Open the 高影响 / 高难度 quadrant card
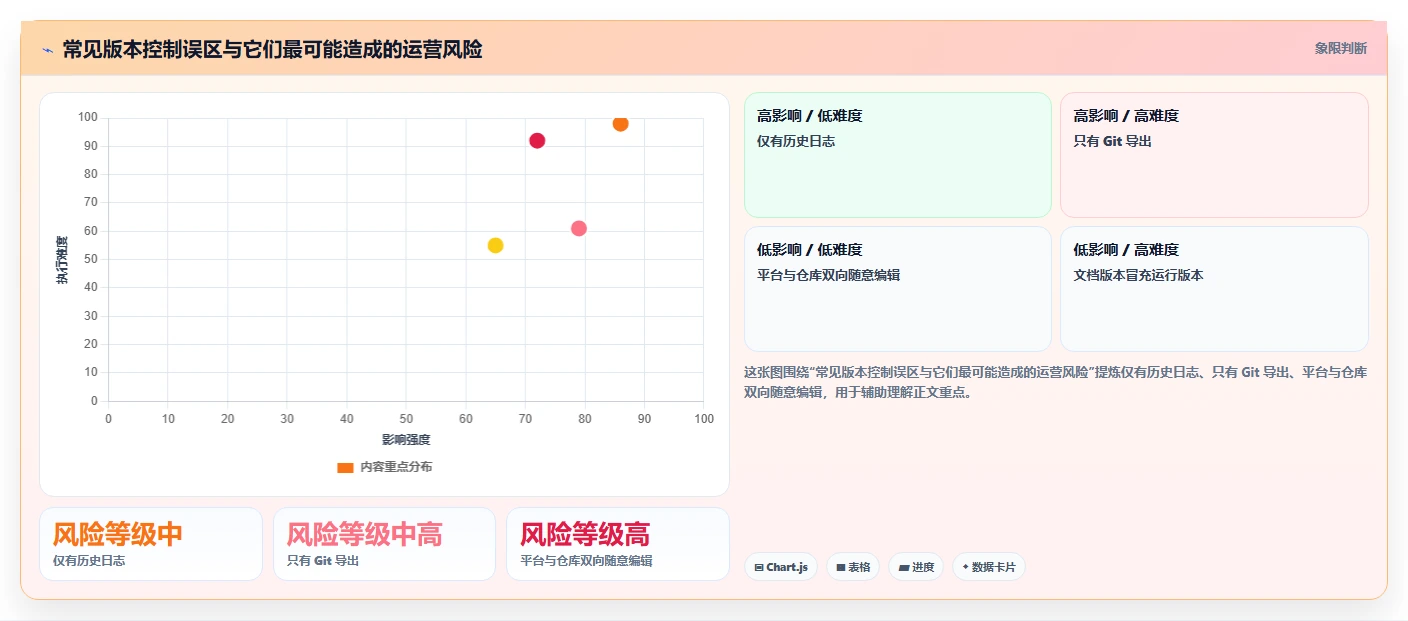 pos(1214,155)
